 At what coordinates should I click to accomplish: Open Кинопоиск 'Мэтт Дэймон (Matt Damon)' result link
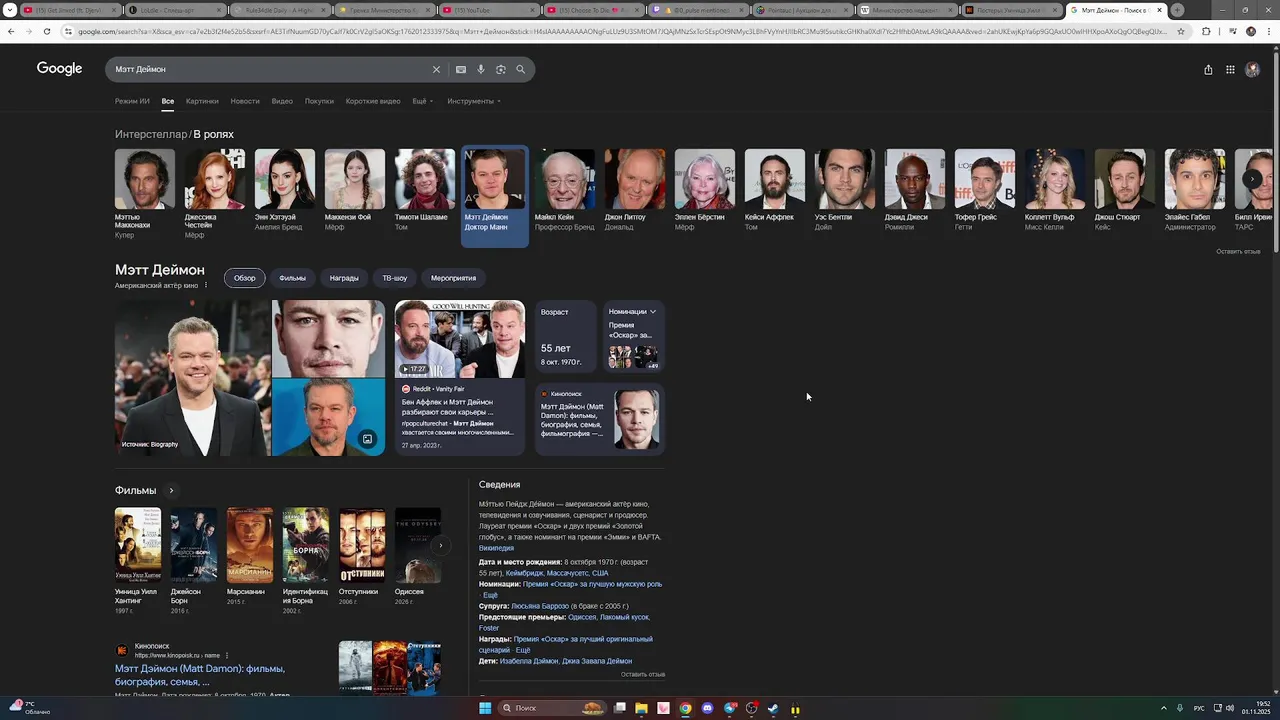pos(200,675)
